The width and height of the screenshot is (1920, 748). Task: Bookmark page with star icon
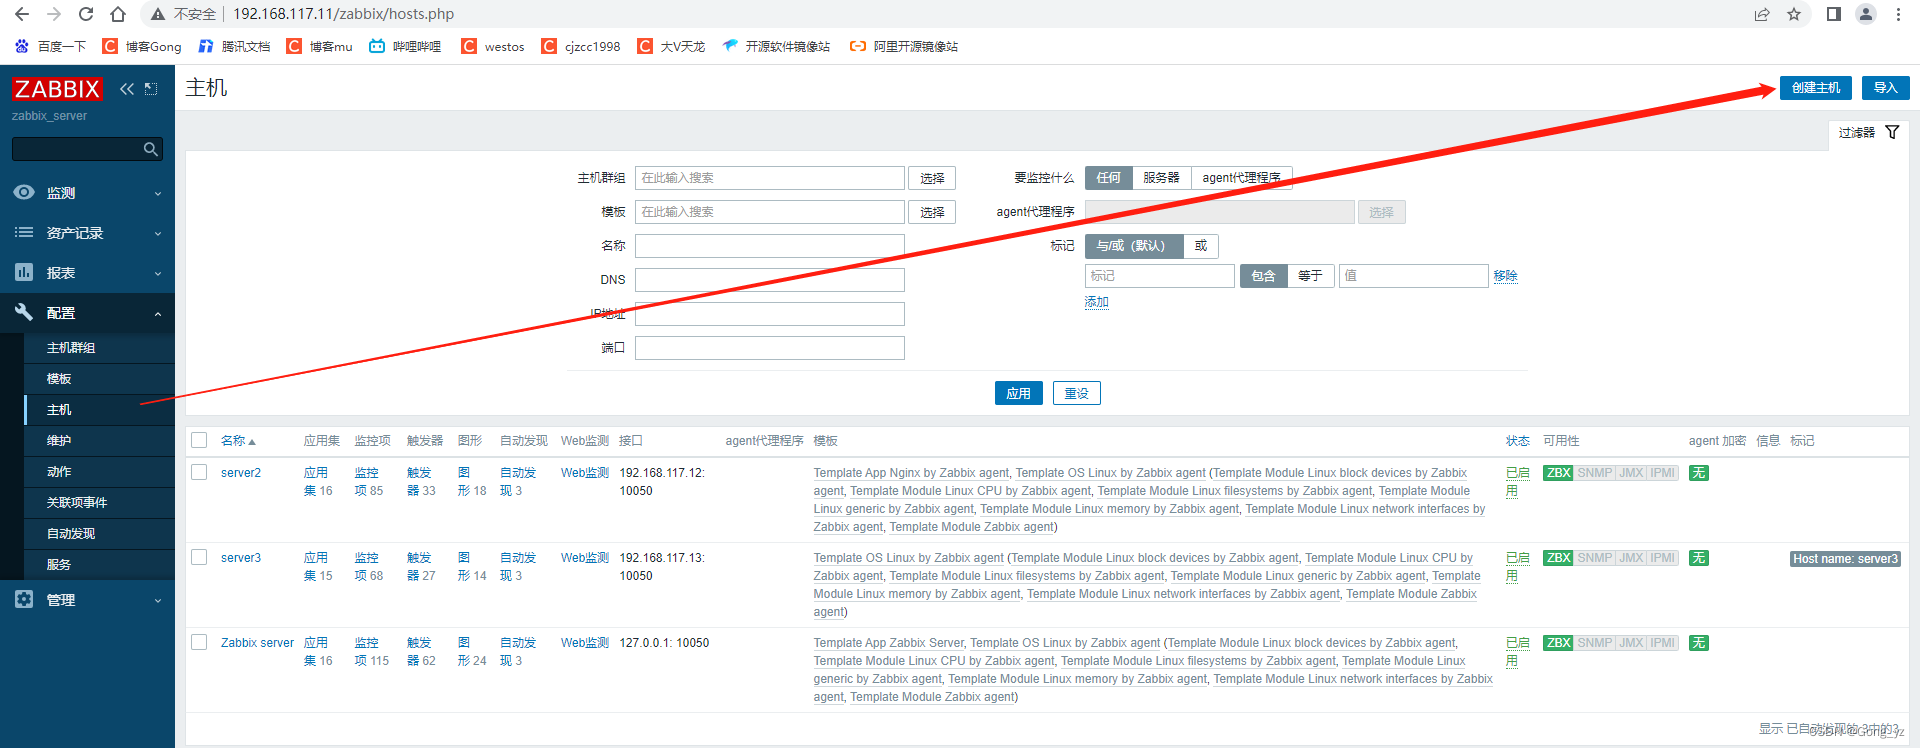(1794, 14)
